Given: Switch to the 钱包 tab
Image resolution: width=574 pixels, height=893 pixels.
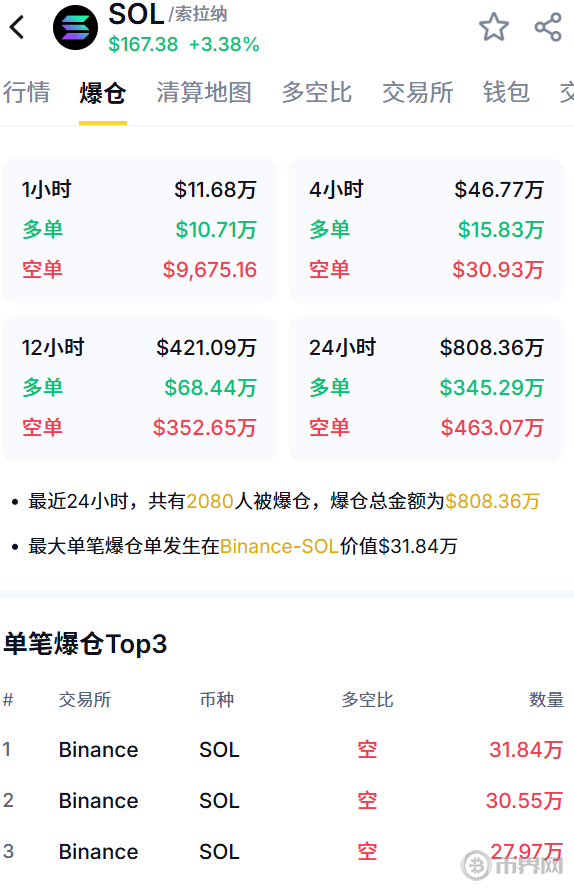Looking at the screenshot, I should (506, 92).
